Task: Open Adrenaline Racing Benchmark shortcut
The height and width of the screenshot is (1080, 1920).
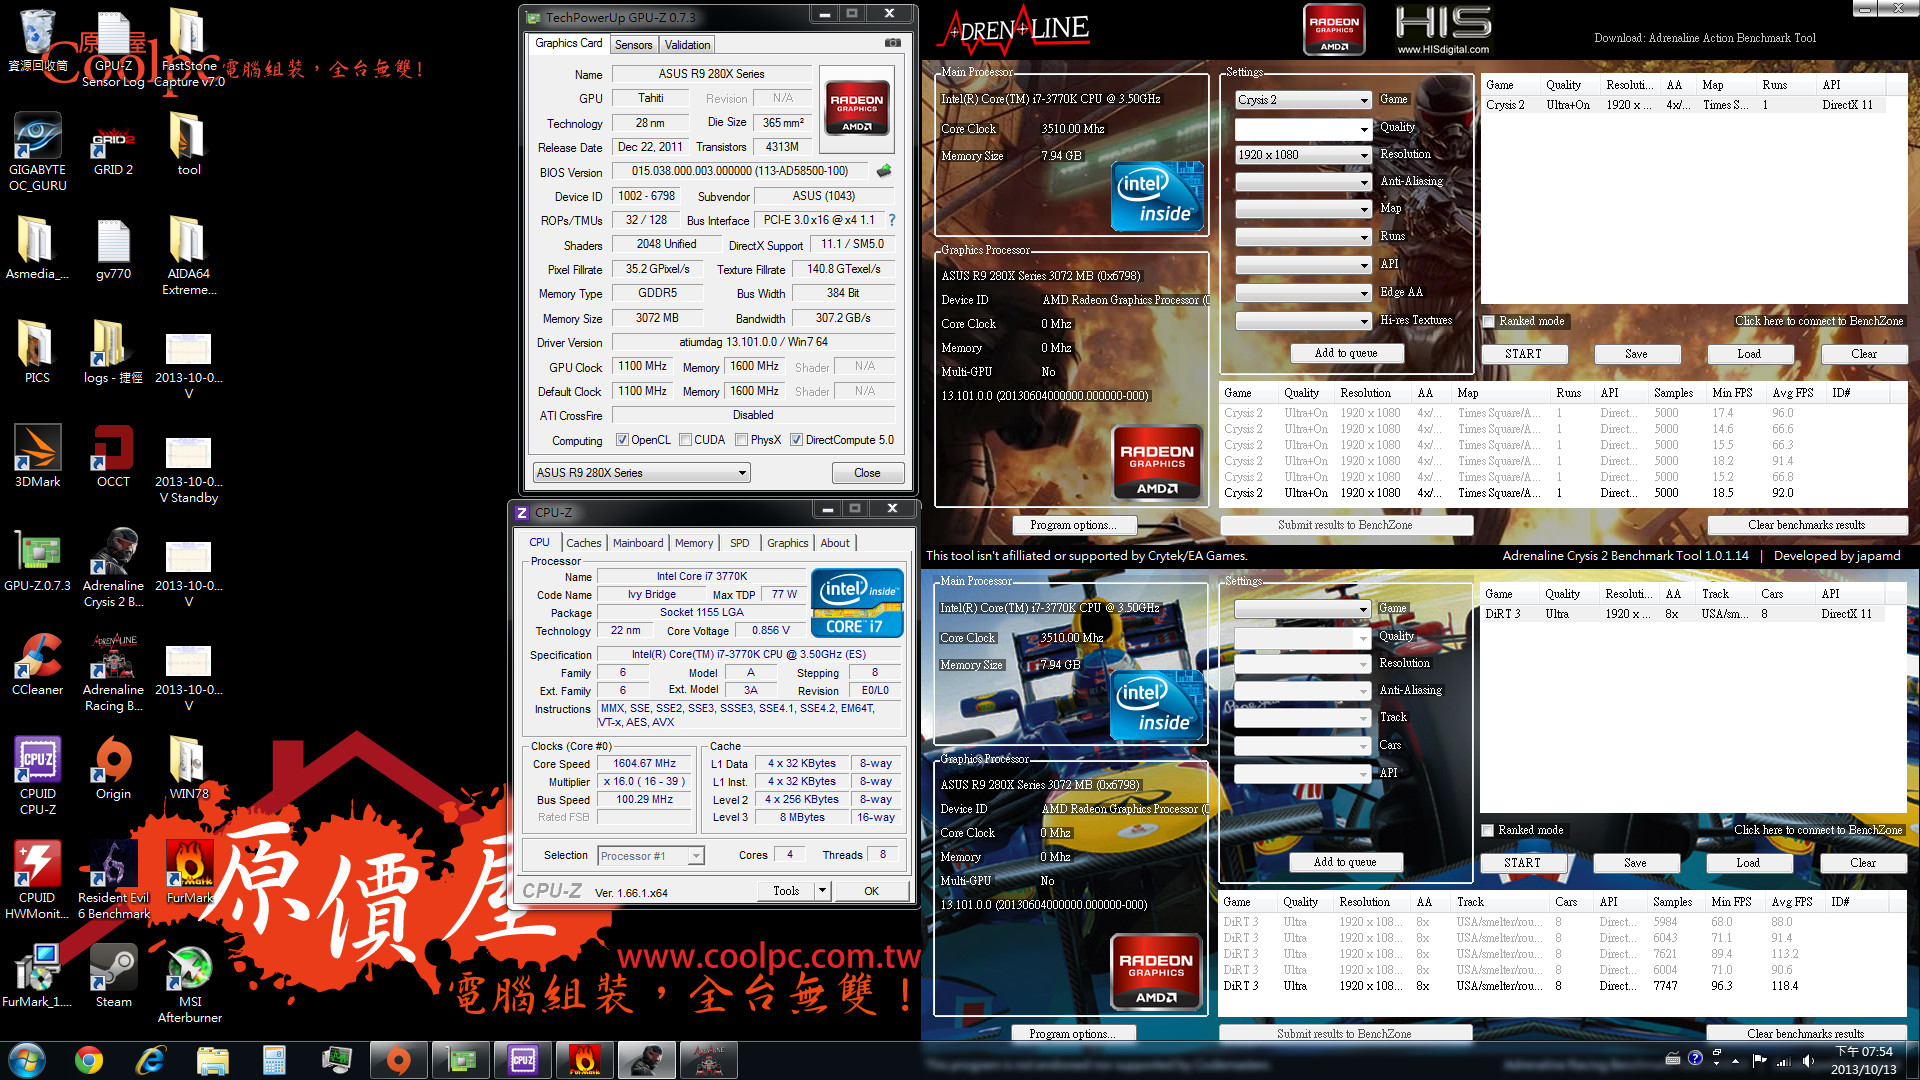Action: (x=113, y=670)
